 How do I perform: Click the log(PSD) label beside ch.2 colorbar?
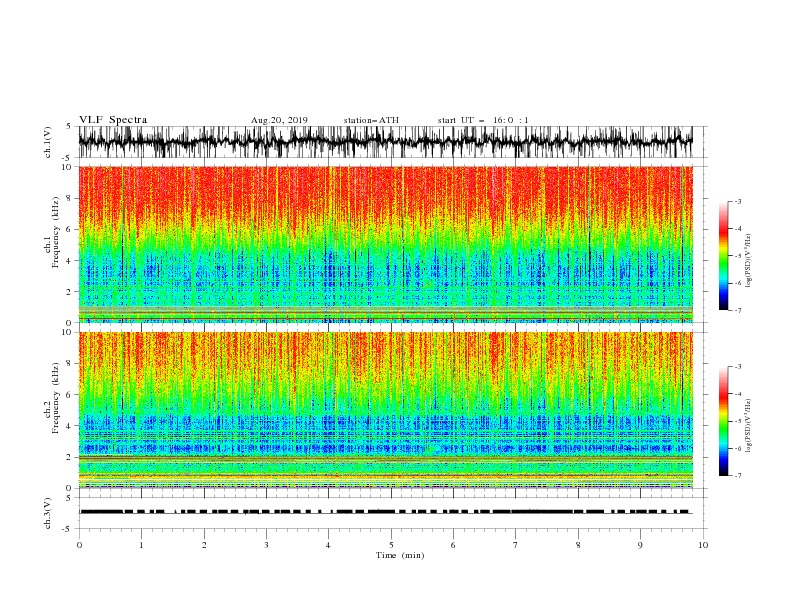click(x=748, y=426)
